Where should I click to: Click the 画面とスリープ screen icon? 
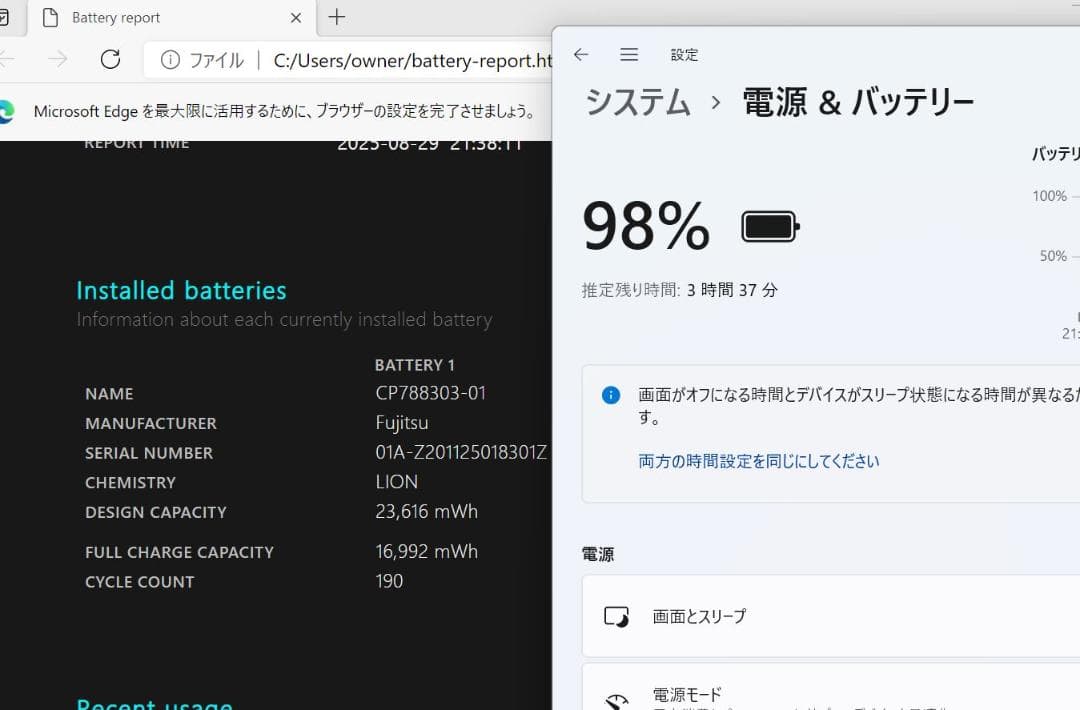pyautogui.click(x=616, y=617)
